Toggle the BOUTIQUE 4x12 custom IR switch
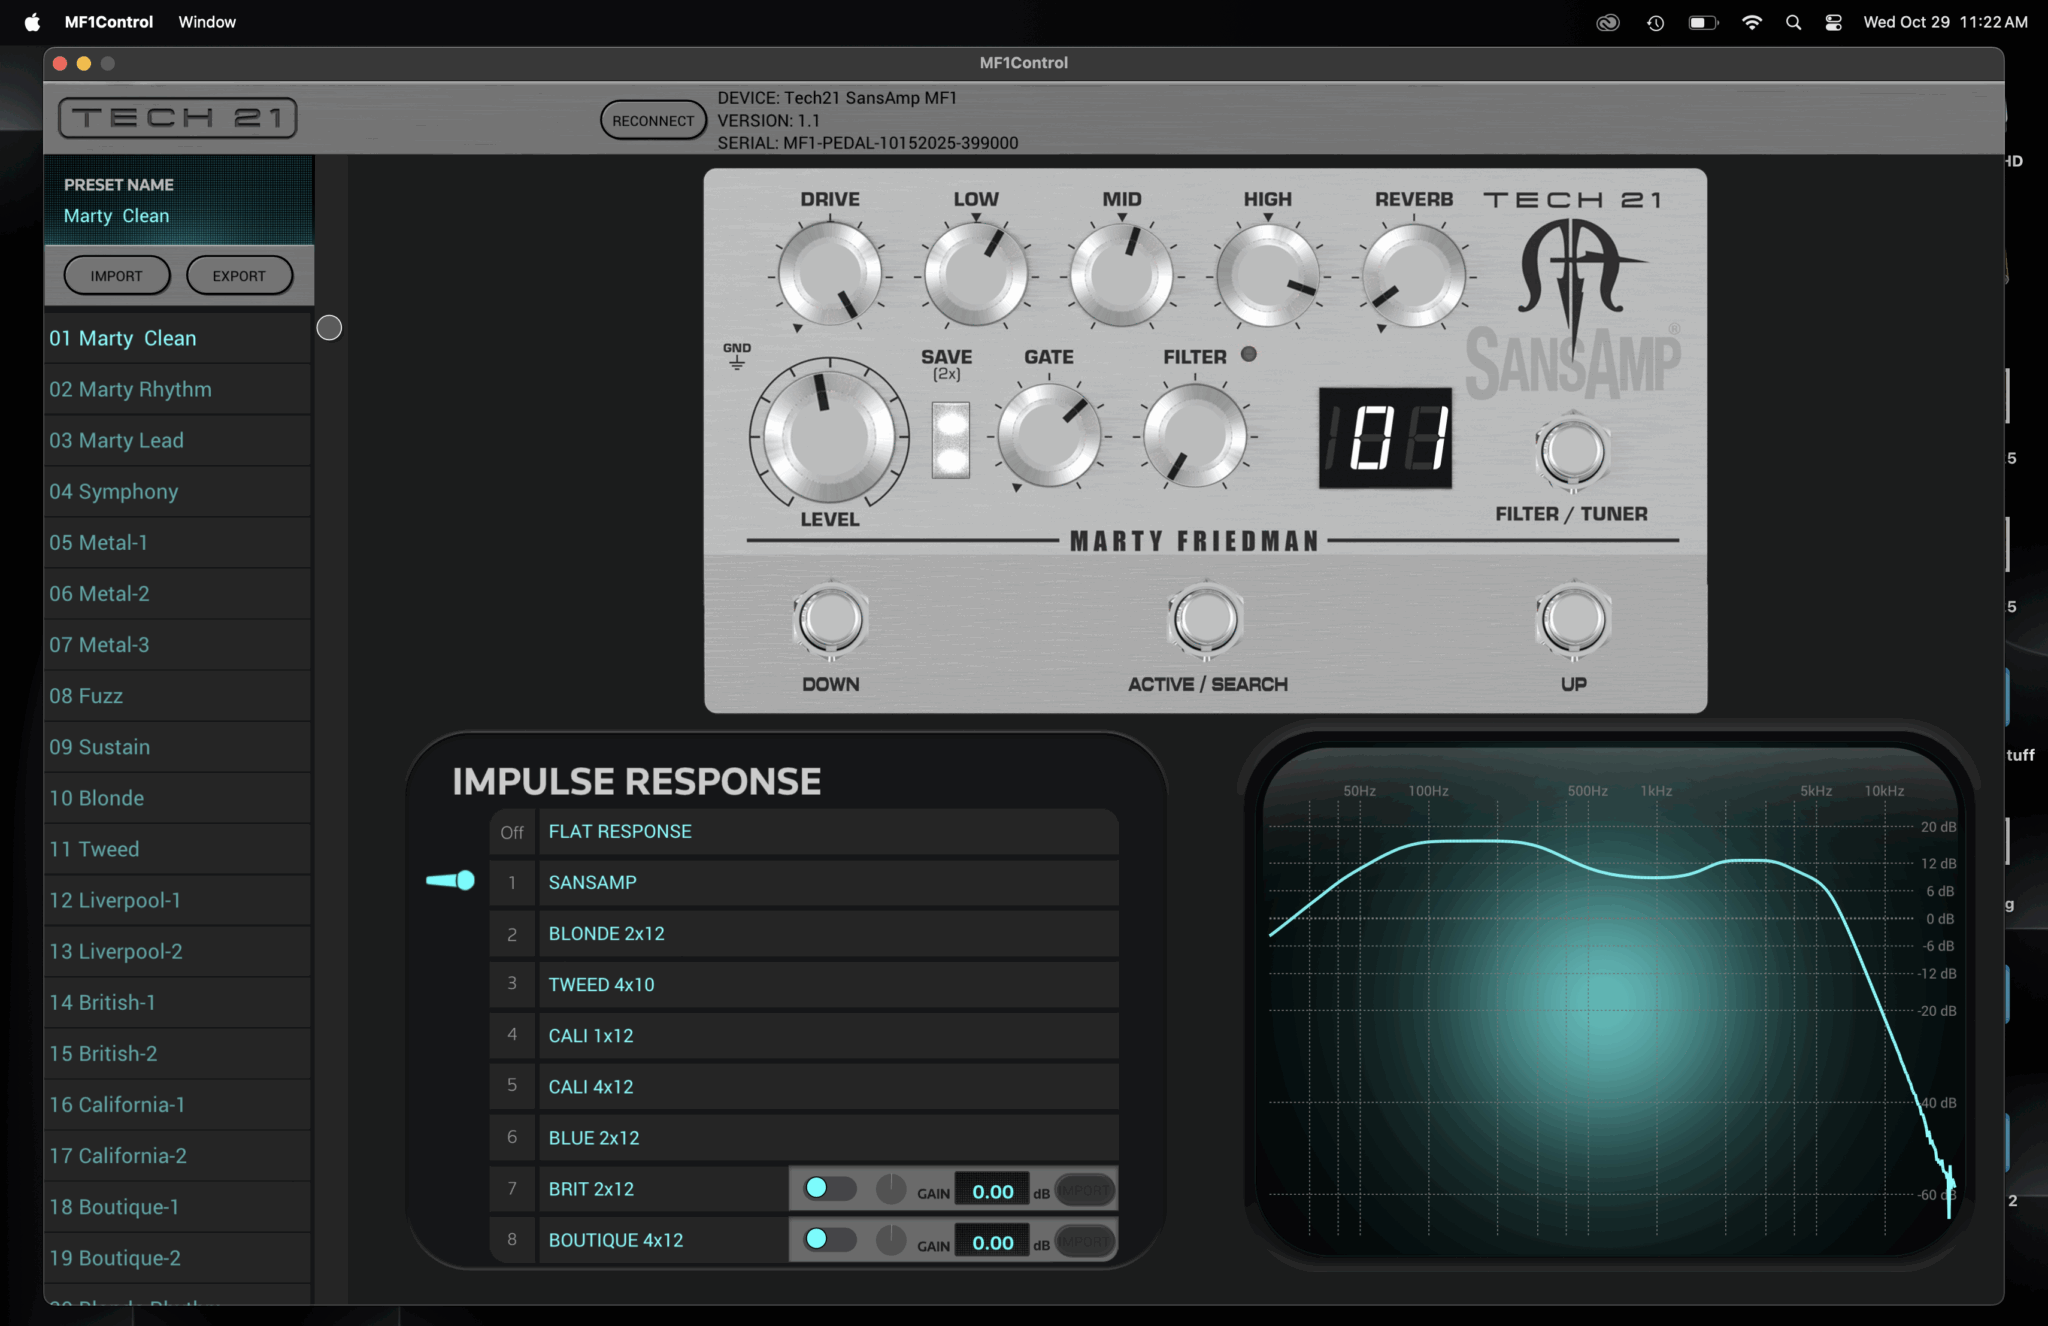 tap(830, 1239)
